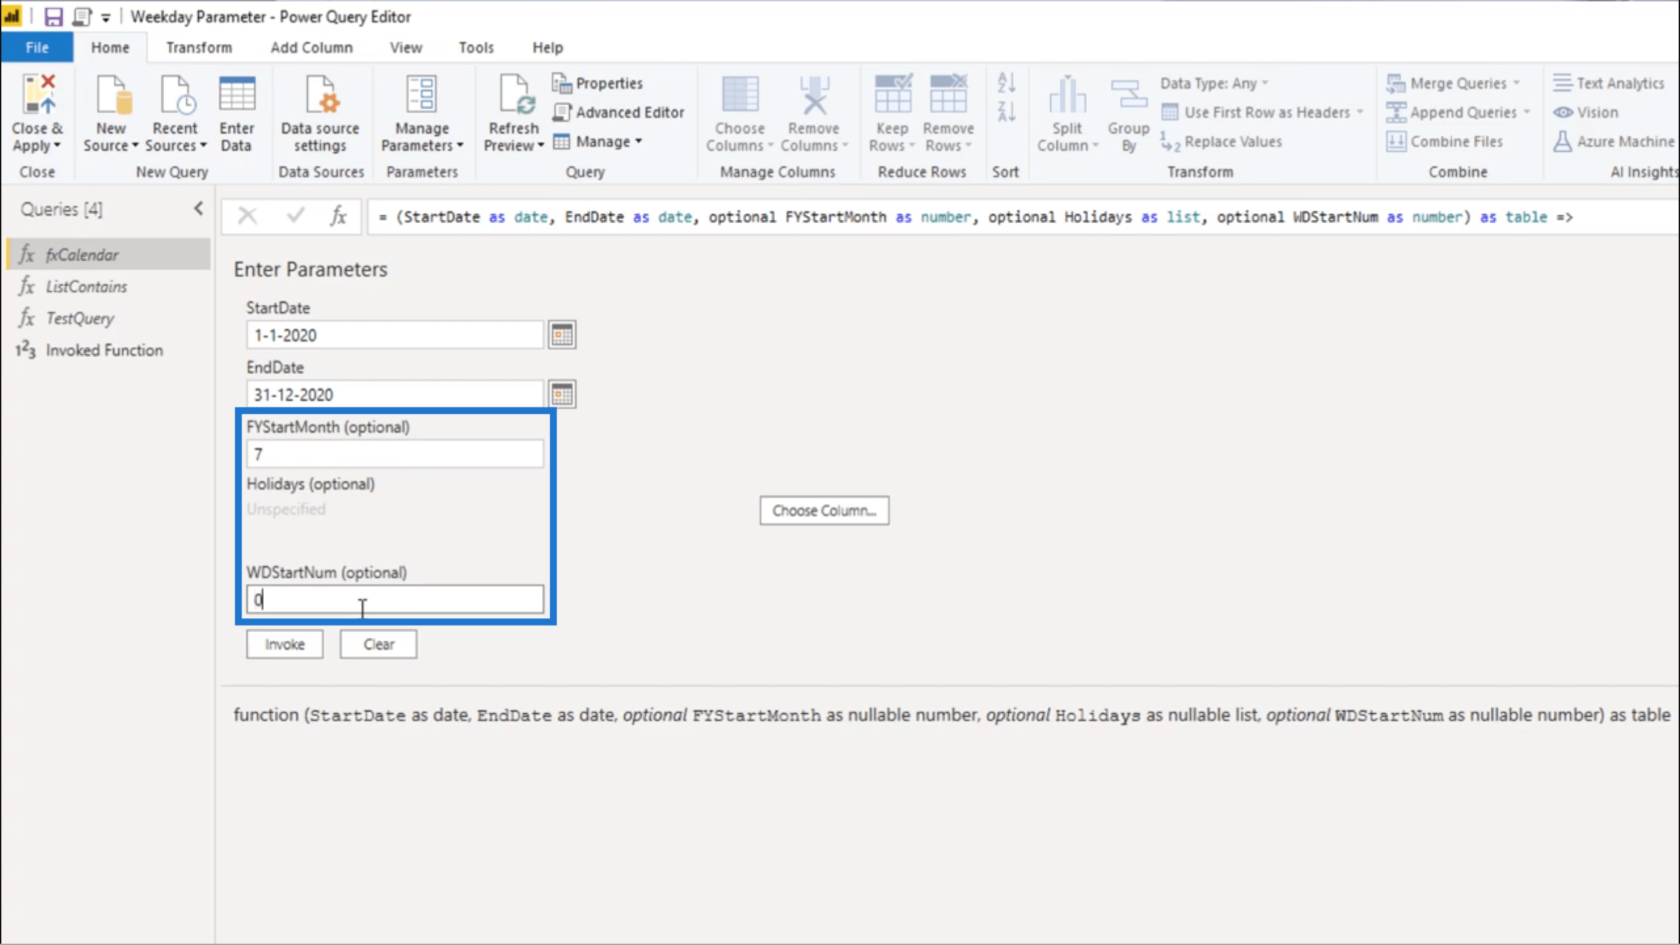Switch to the View tab
The image size is (1680, 945).
(x=406, y=47)
